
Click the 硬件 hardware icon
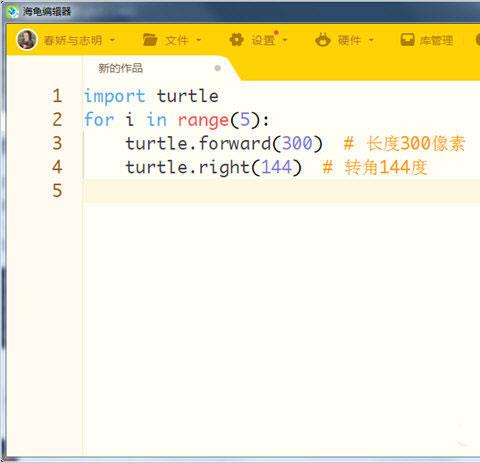[323, 40]
